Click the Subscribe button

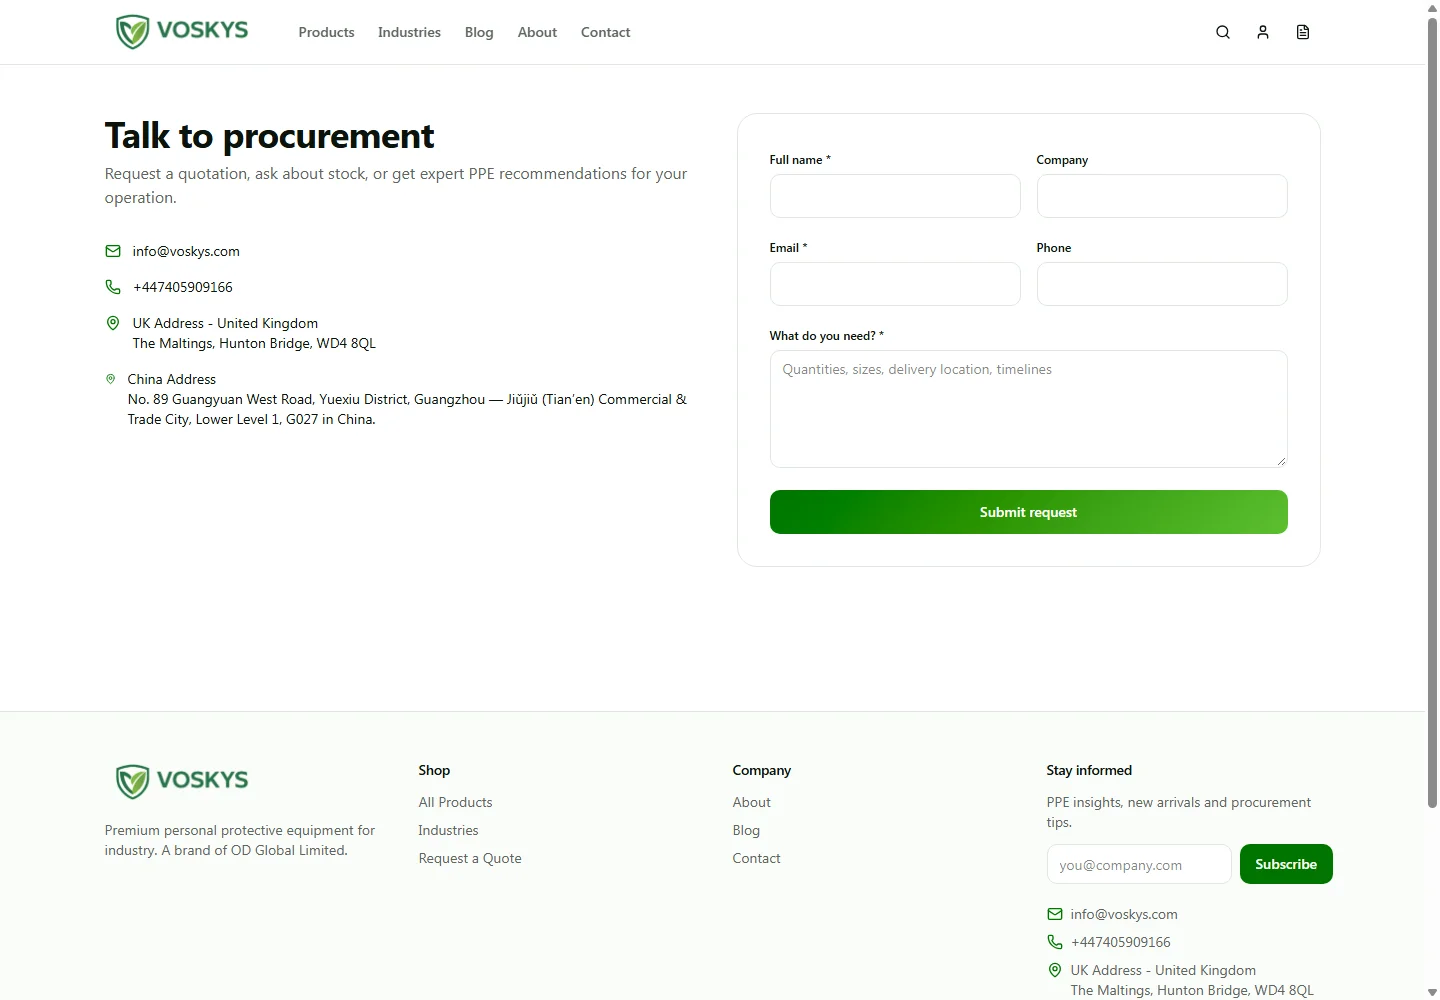pos(1286,864)
